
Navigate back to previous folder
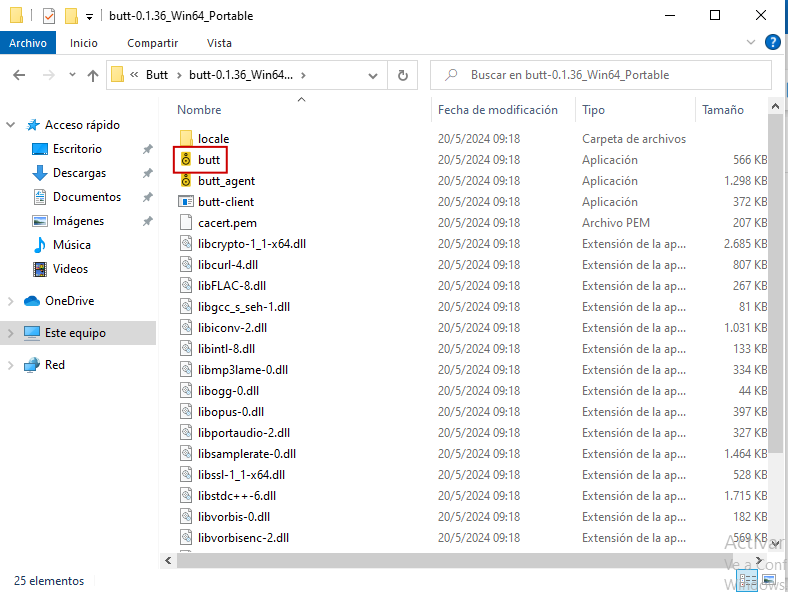(19, 75)
